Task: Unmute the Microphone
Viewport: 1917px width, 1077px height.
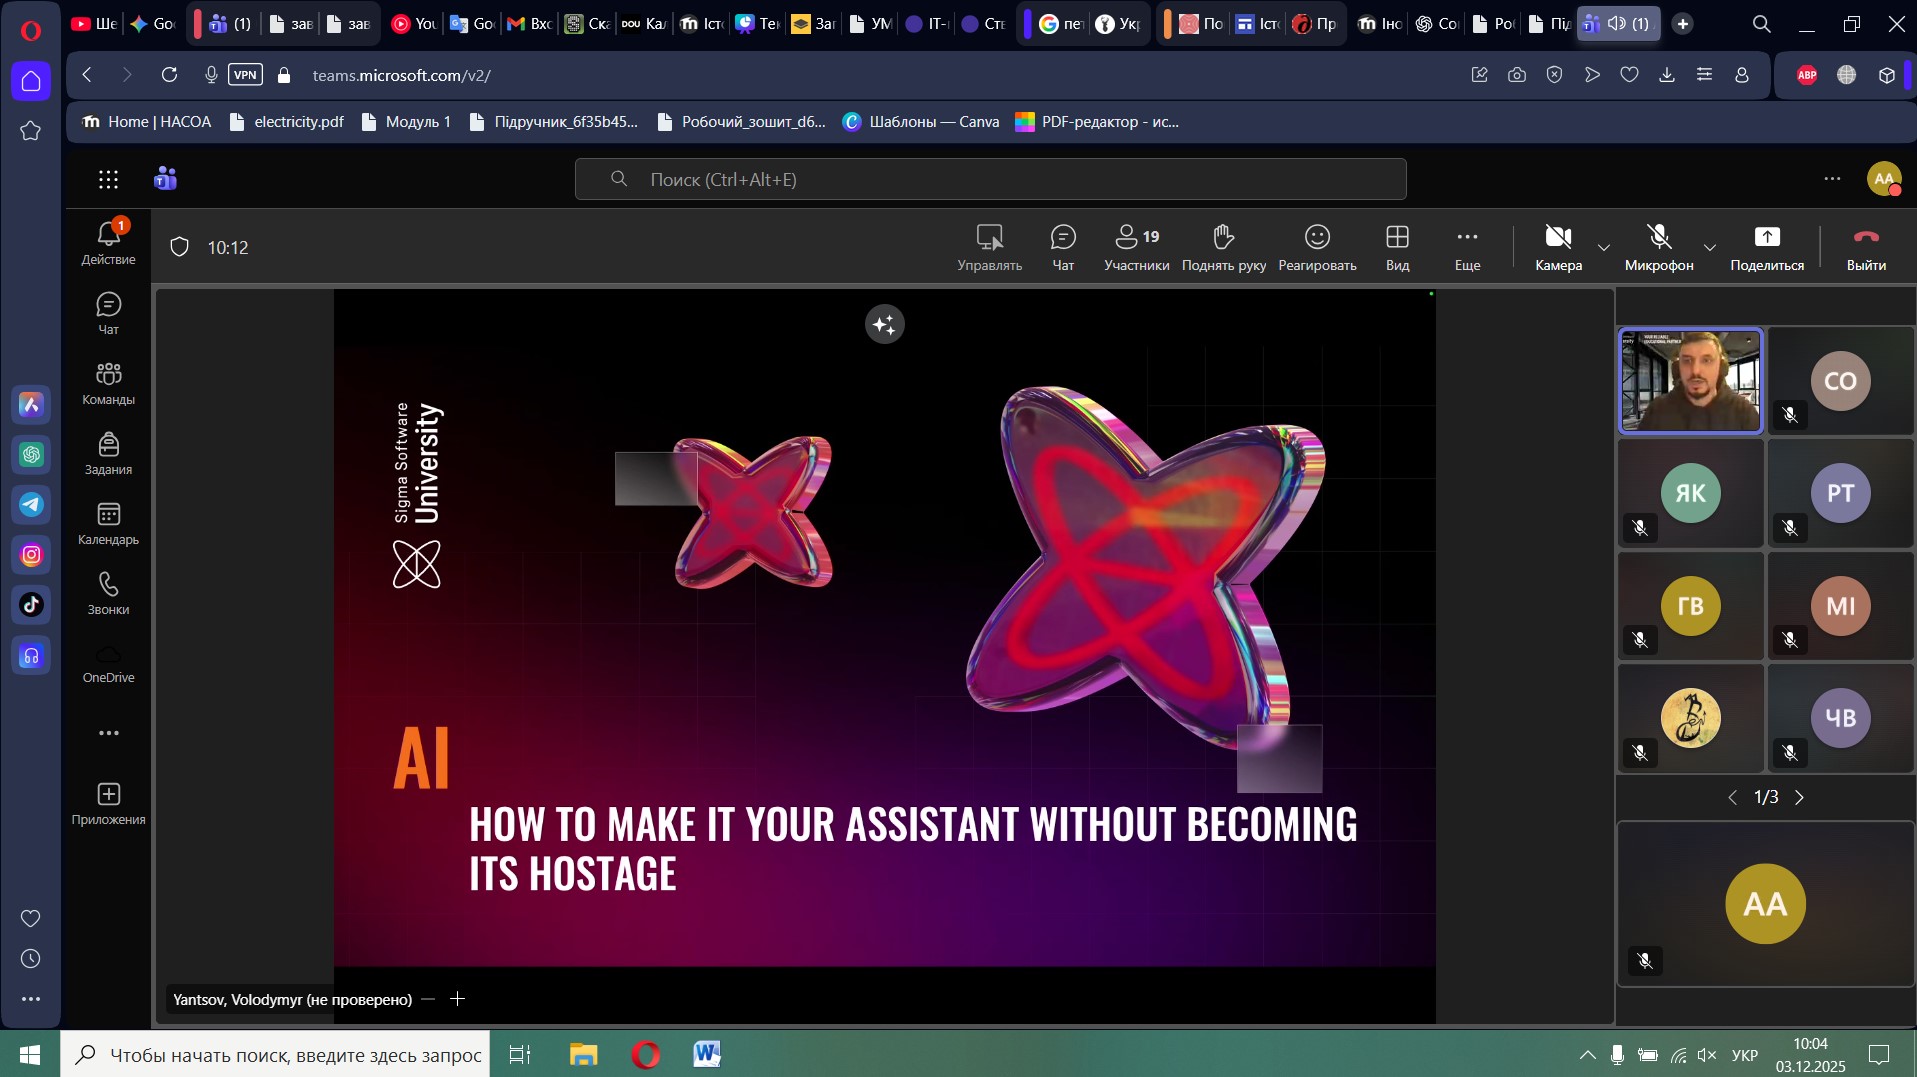Action: (1658, 246)
